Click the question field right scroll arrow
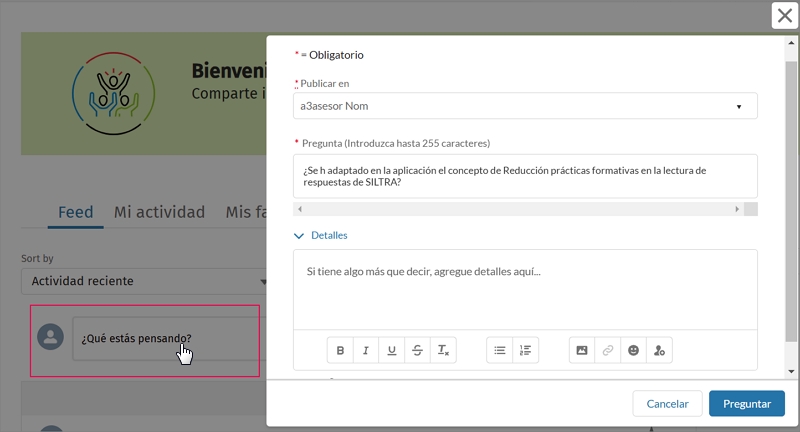 click(x=737, y=209)
